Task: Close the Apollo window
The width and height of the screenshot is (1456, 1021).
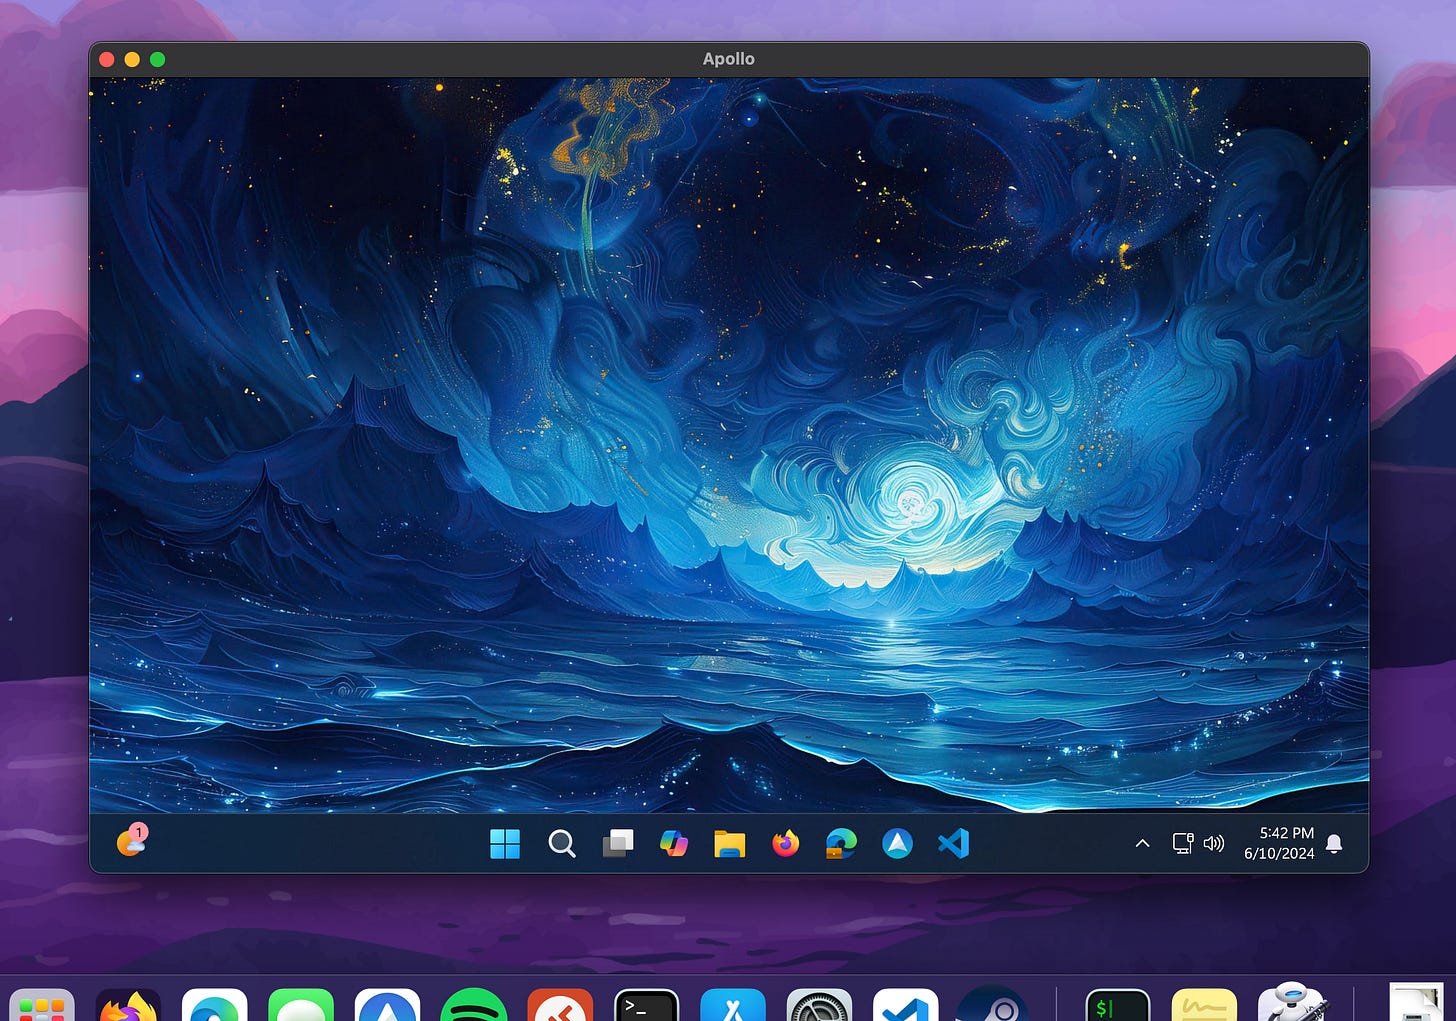Action: point(107,59)
